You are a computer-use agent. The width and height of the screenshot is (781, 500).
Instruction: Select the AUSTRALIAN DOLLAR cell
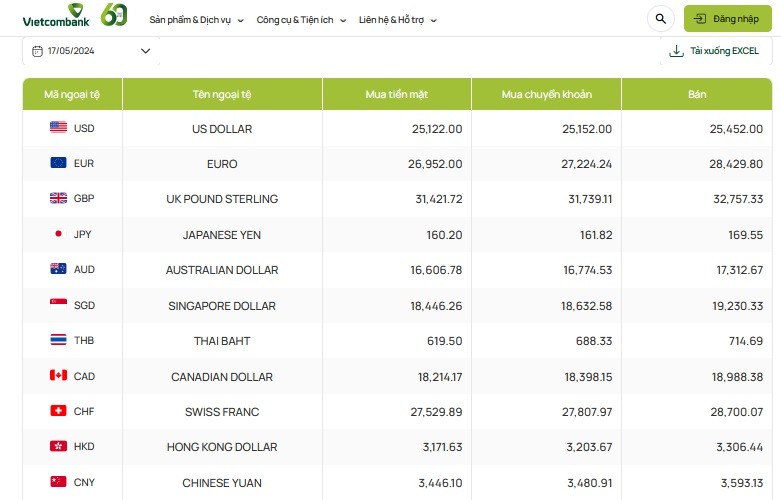(x=222, y=270)
